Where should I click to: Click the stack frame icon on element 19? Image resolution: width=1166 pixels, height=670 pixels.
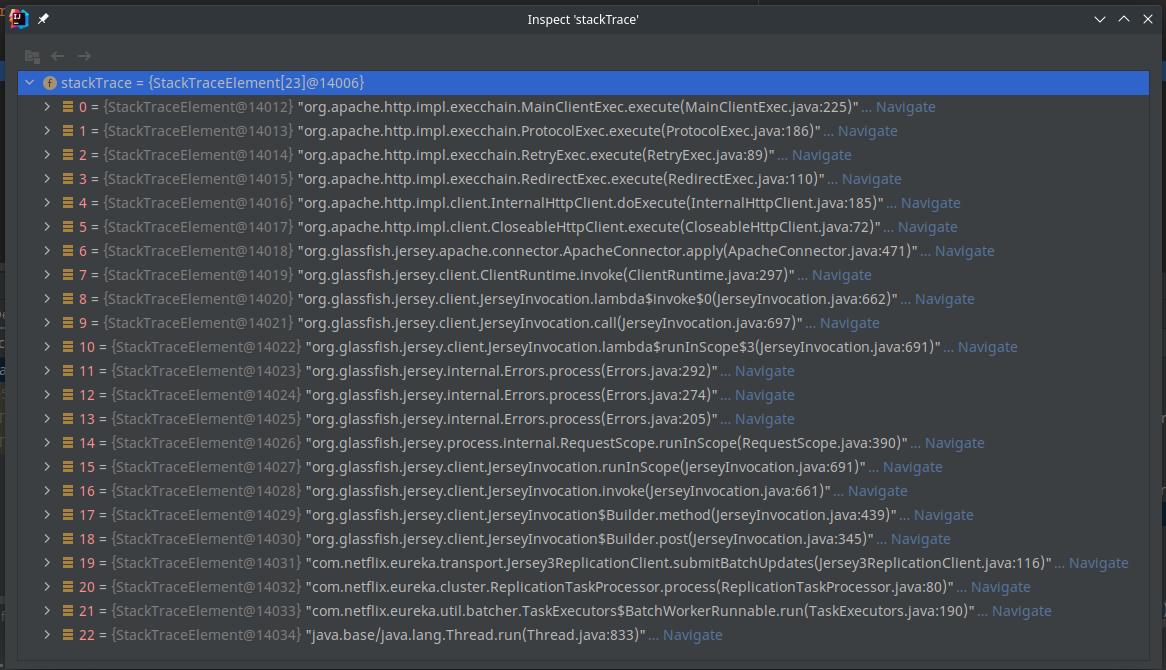coord(68,562)
